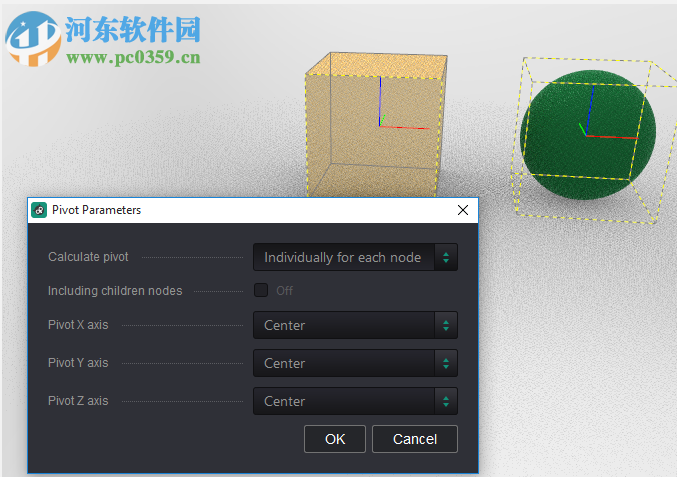Confirm pivot settings with OK
Viewport: 677px width, 477px height.
(335, 439)
